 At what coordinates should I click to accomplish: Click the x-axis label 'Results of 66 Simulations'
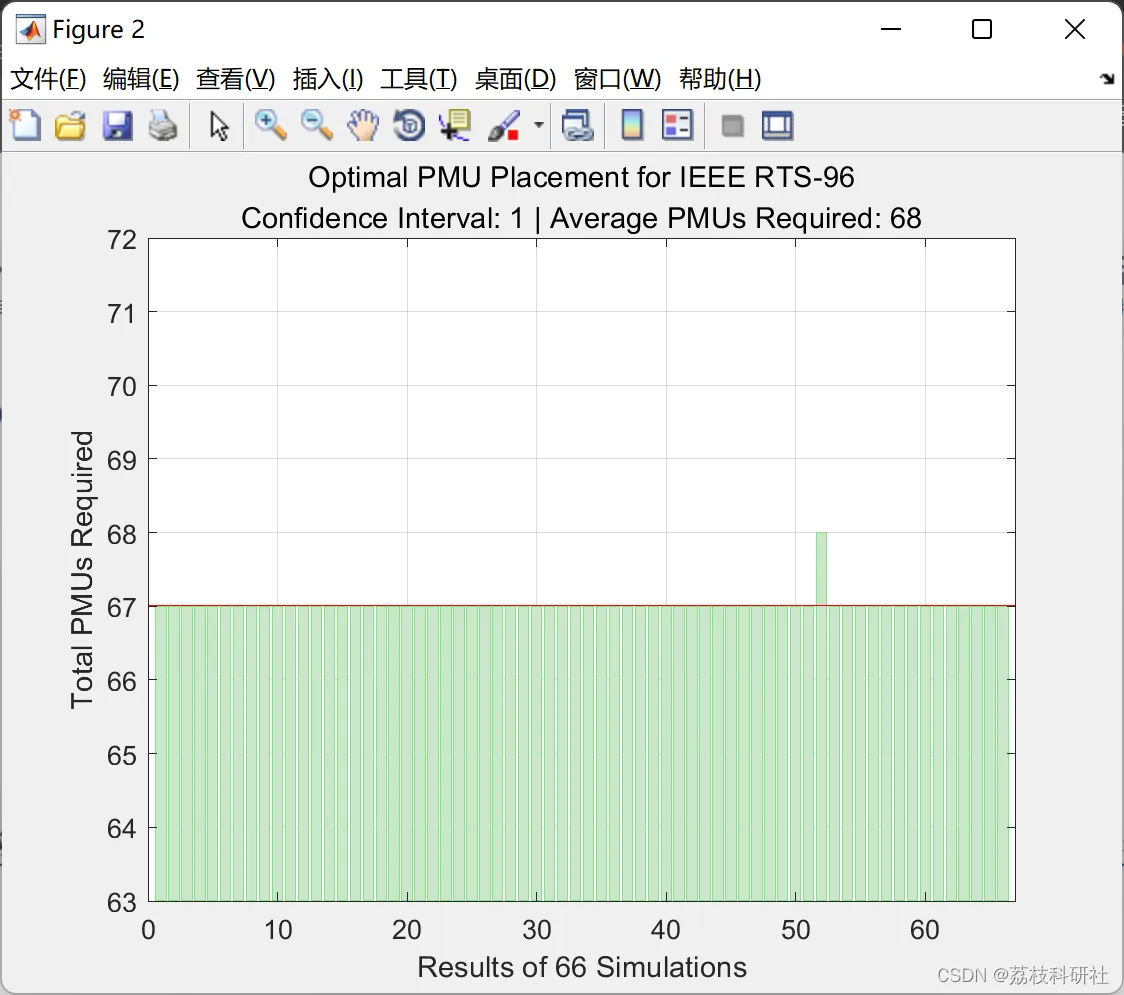[582, 967]
